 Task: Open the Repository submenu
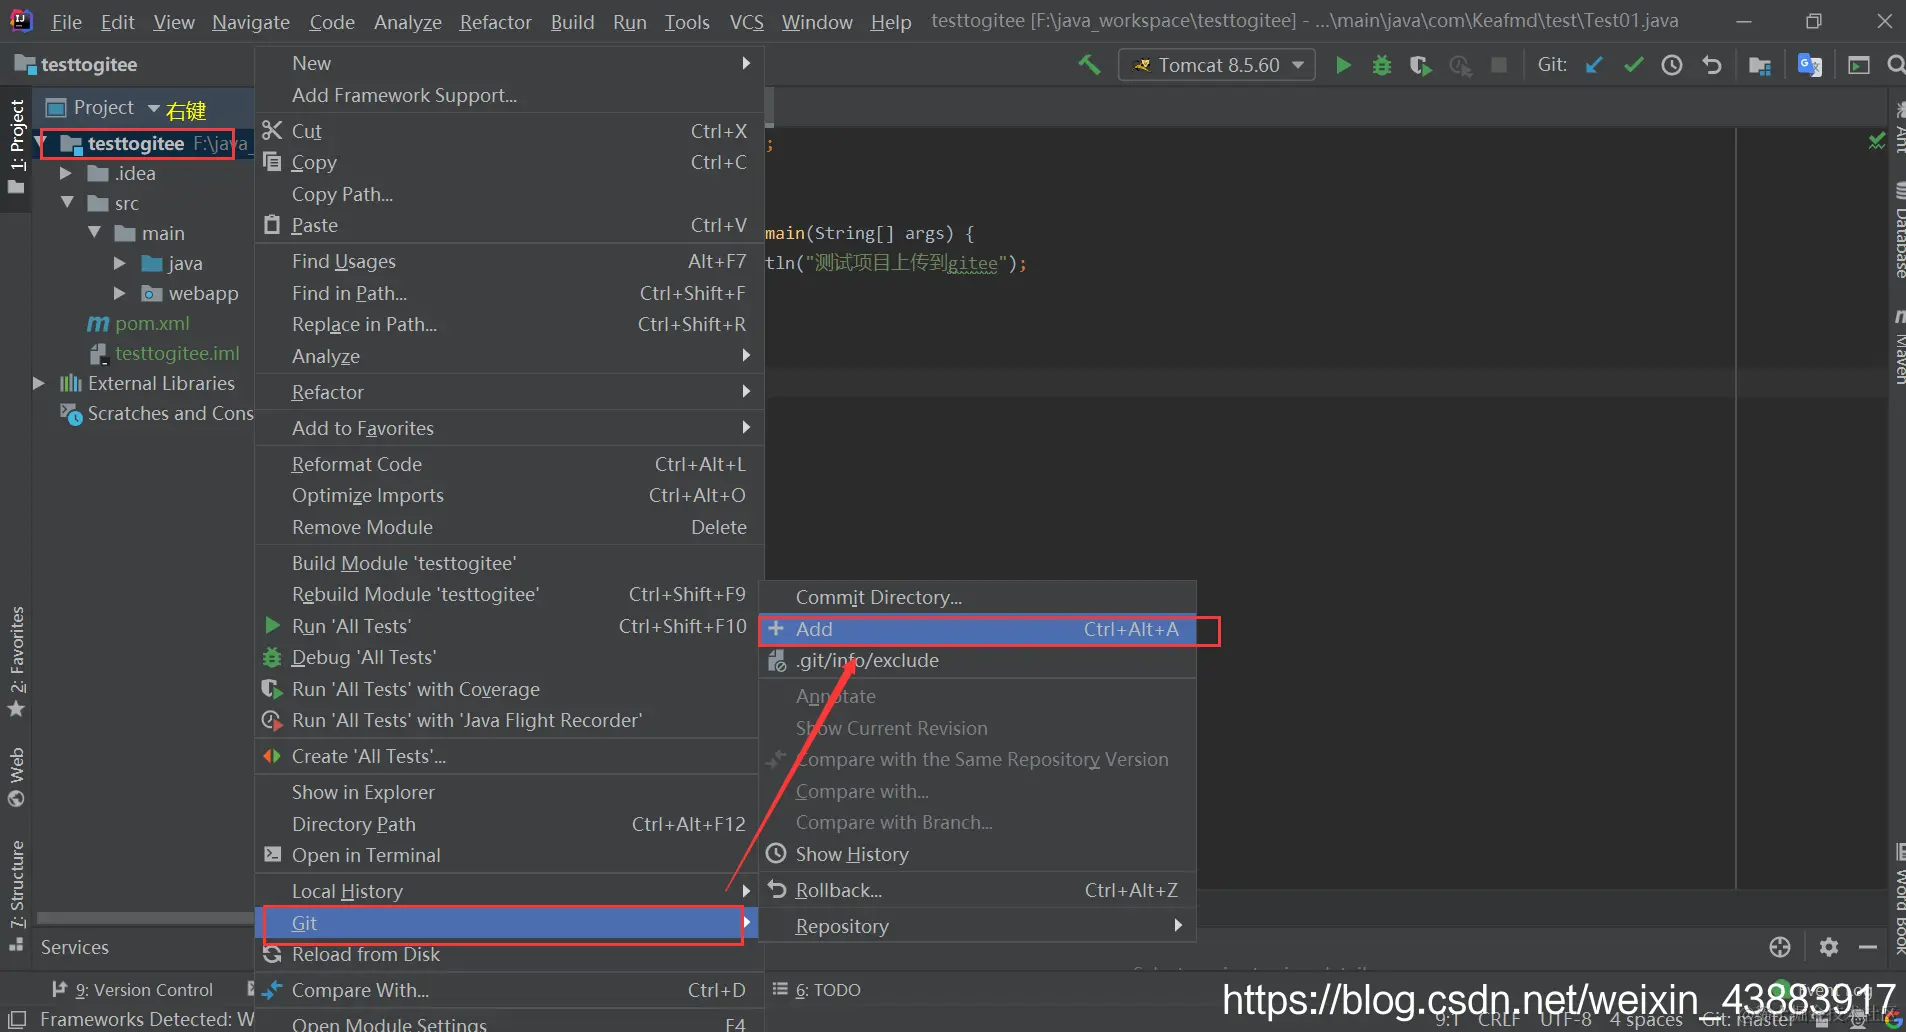978,926
